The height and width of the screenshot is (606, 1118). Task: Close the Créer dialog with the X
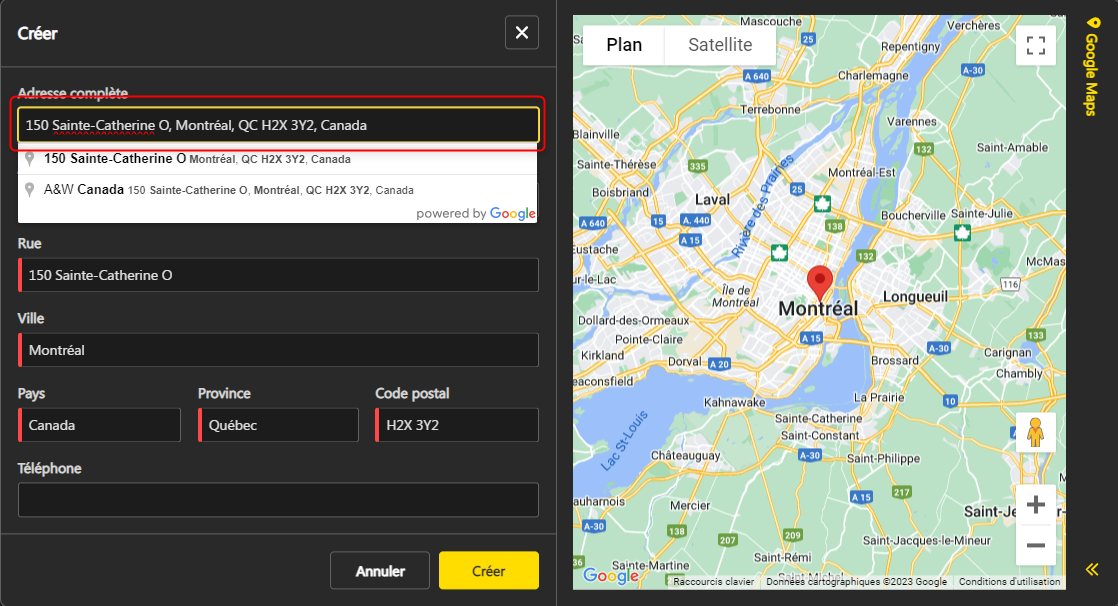tap(521, 33)
